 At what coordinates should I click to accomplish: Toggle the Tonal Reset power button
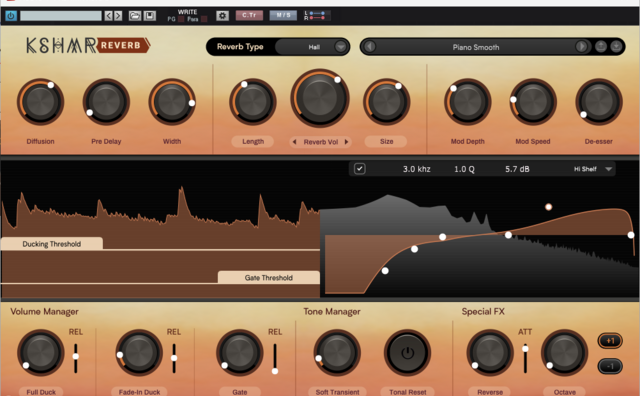click(x=407, y=353)
